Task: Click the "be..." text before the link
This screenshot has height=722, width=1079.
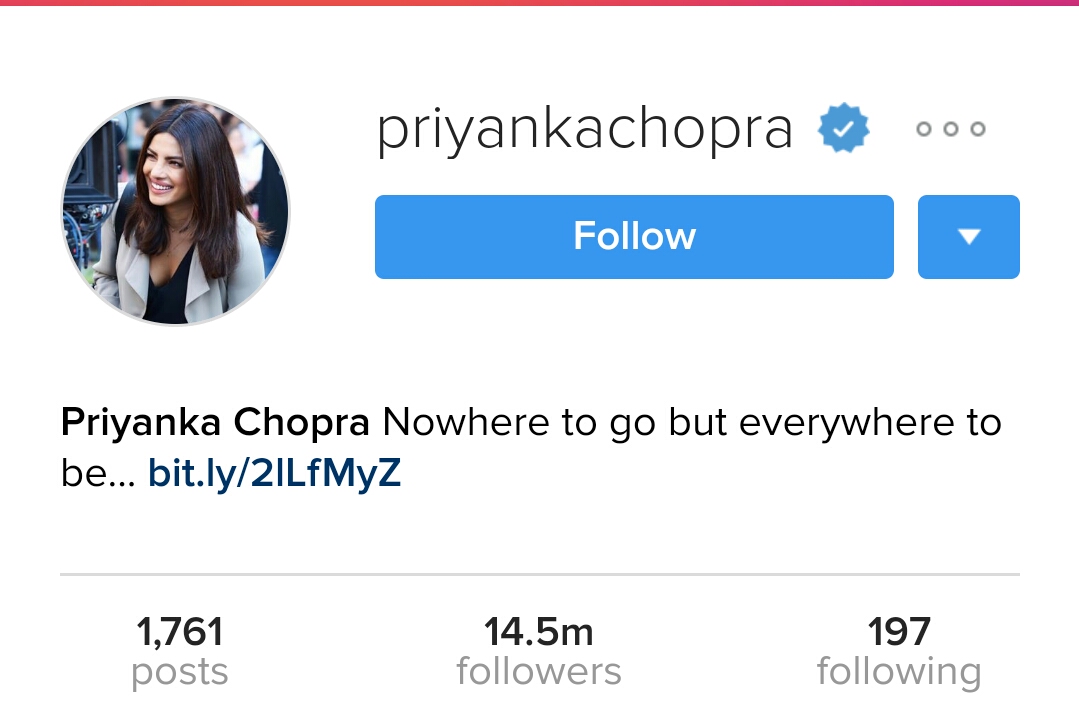Action: (x=98, y=474)
